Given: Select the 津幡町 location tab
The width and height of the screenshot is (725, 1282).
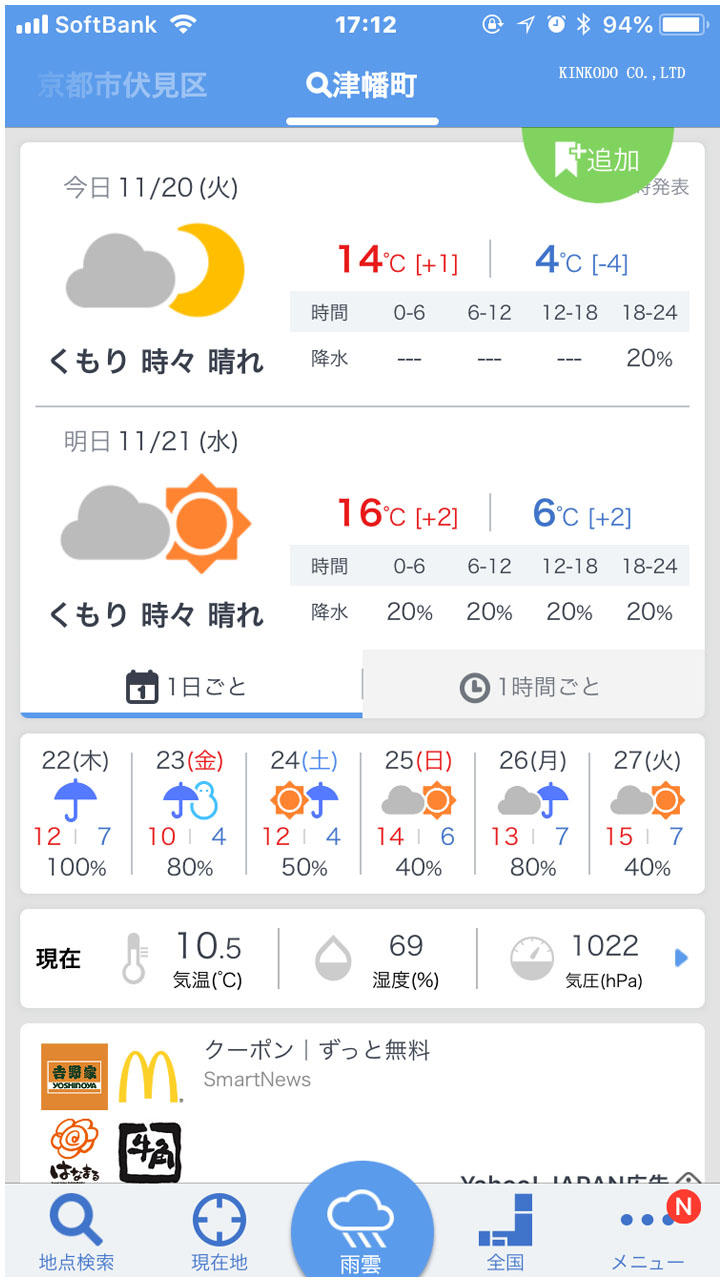Looking at the screenshot, I should click(x=362, y=86).
